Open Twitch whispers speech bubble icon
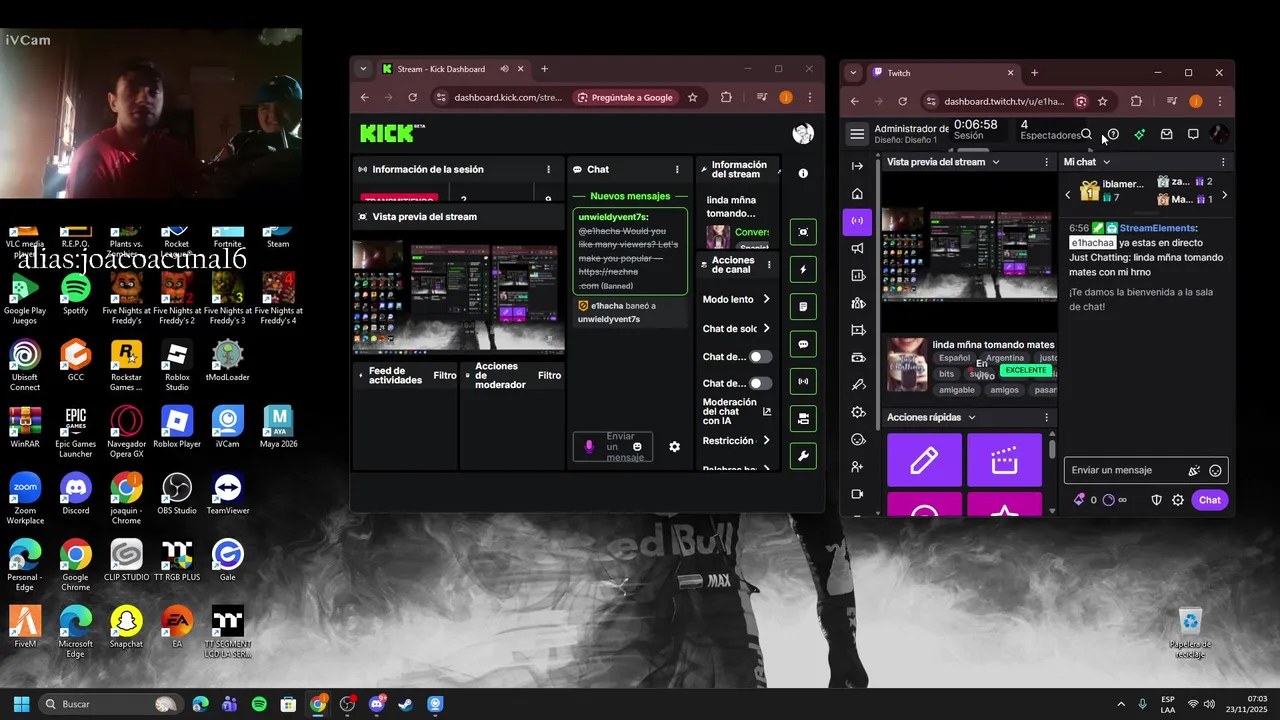 pyautogui.click(x=1193, y=134)
